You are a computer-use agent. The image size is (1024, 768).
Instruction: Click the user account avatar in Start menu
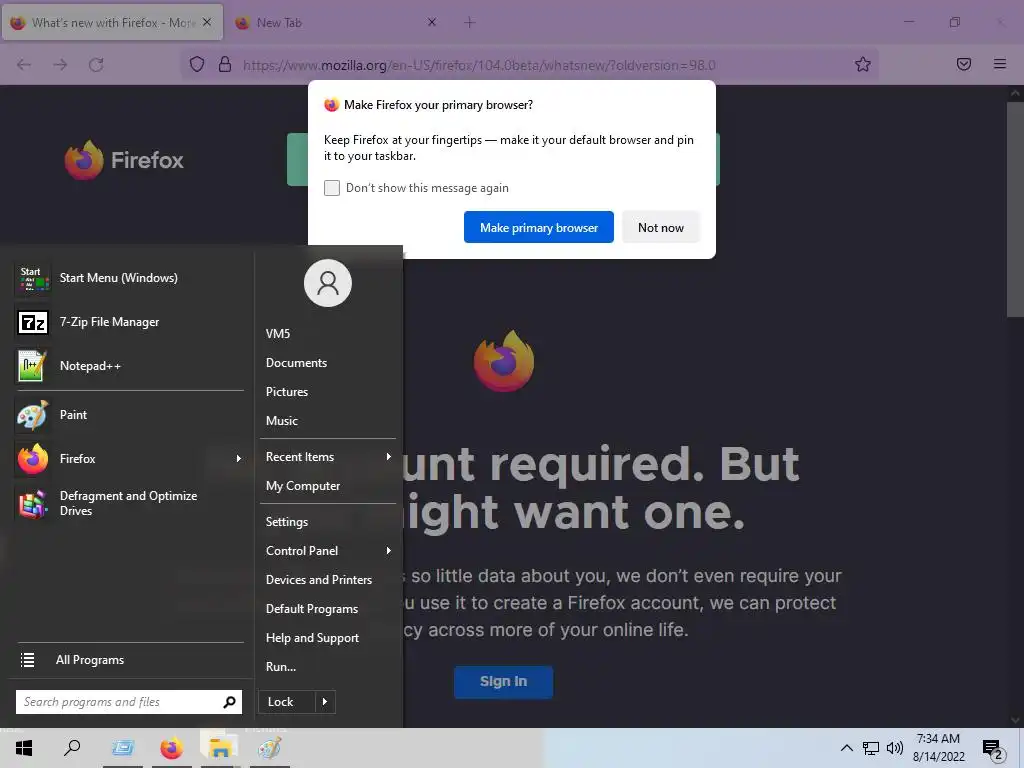[x=328, y=283]
